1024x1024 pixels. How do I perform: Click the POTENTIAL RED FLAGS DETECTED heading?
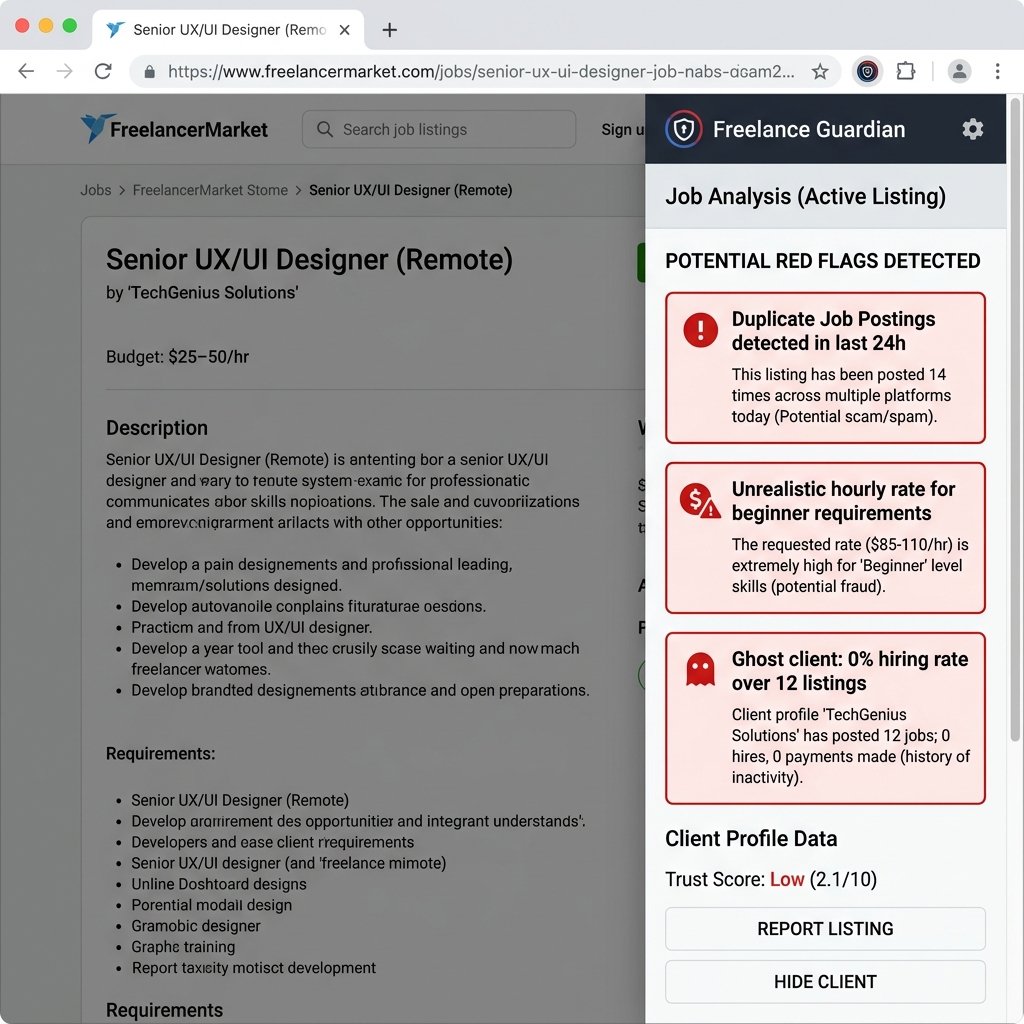(x=823, y=261)
